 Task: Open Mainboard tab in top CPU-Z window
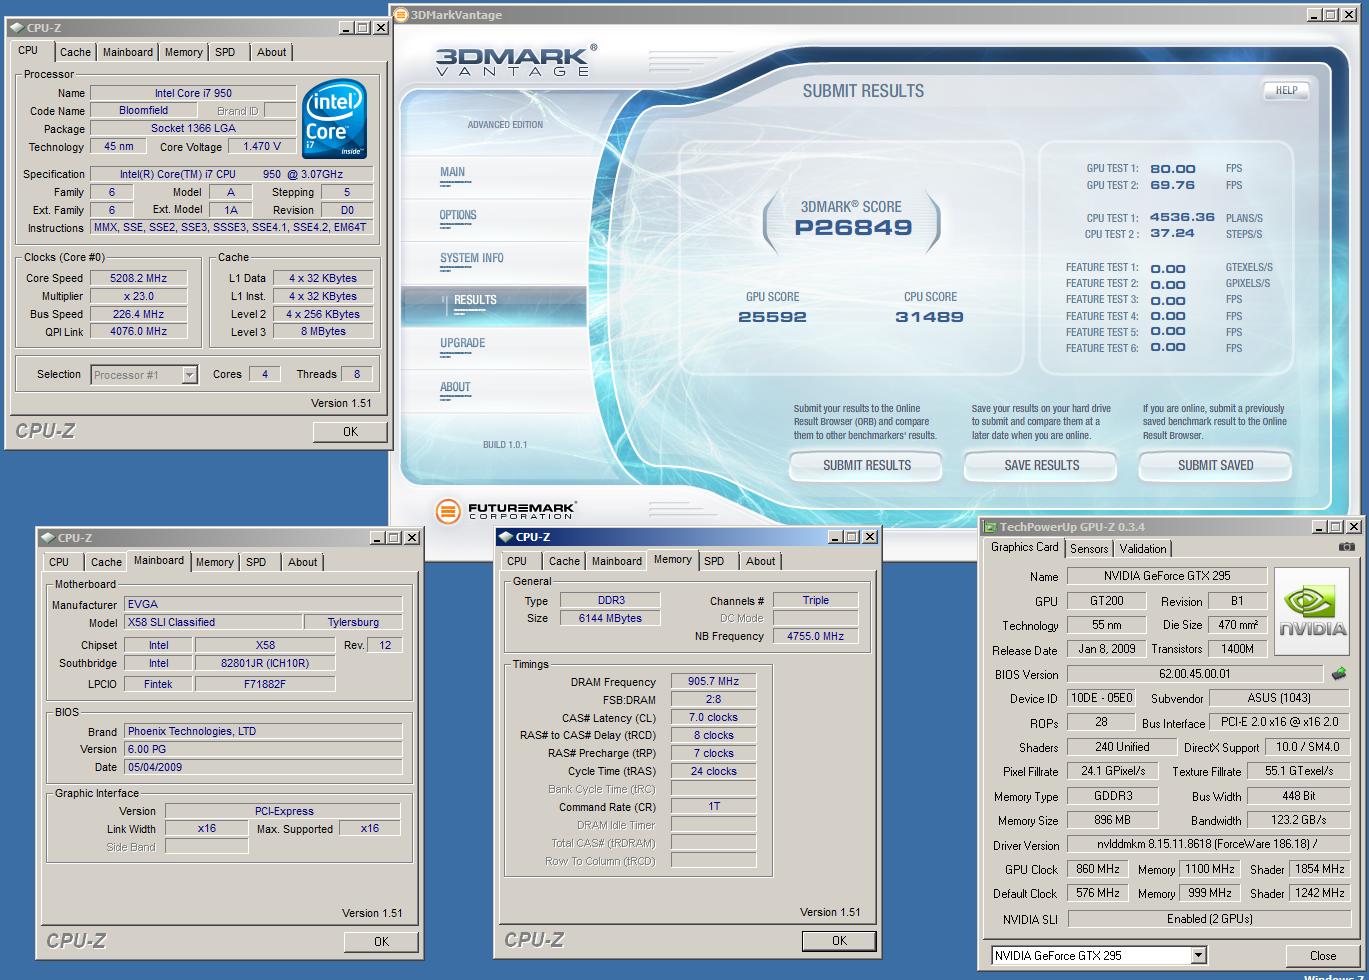128,52
